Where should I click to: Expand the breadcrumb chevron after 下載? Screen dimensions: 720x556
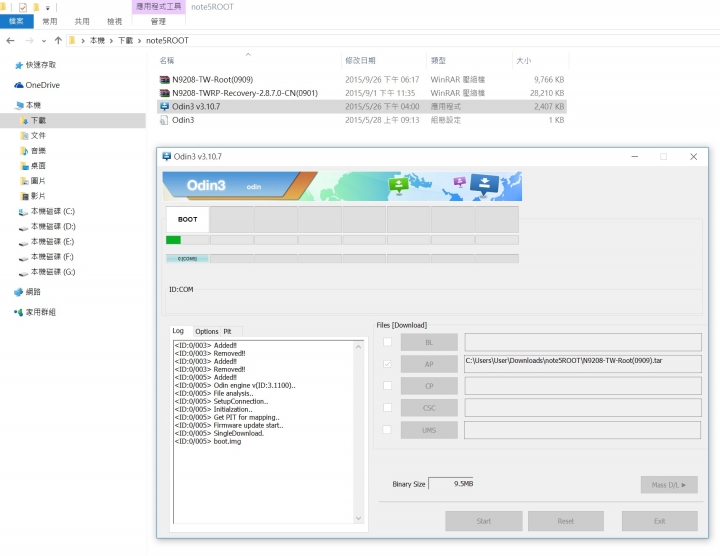(x=139, y=41)
